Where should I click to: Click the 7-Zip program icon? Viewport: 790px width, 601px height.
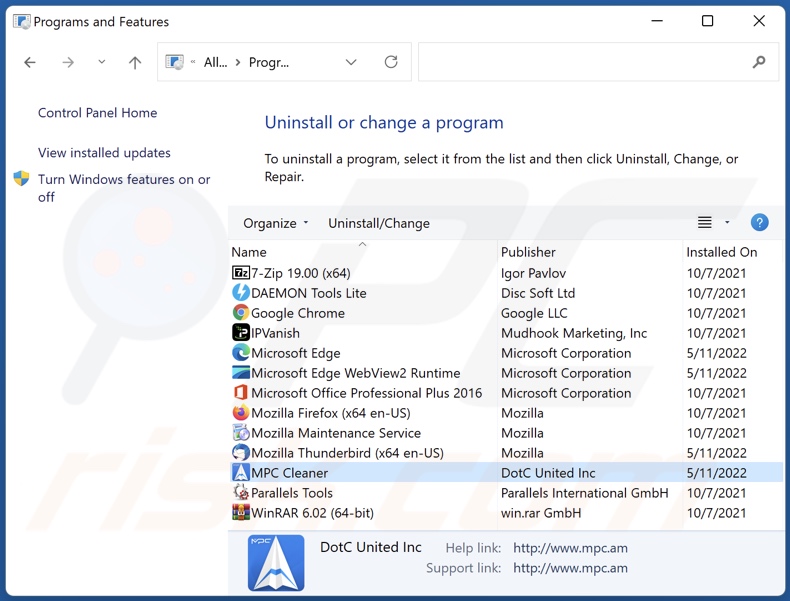click(x=241, y=273)
